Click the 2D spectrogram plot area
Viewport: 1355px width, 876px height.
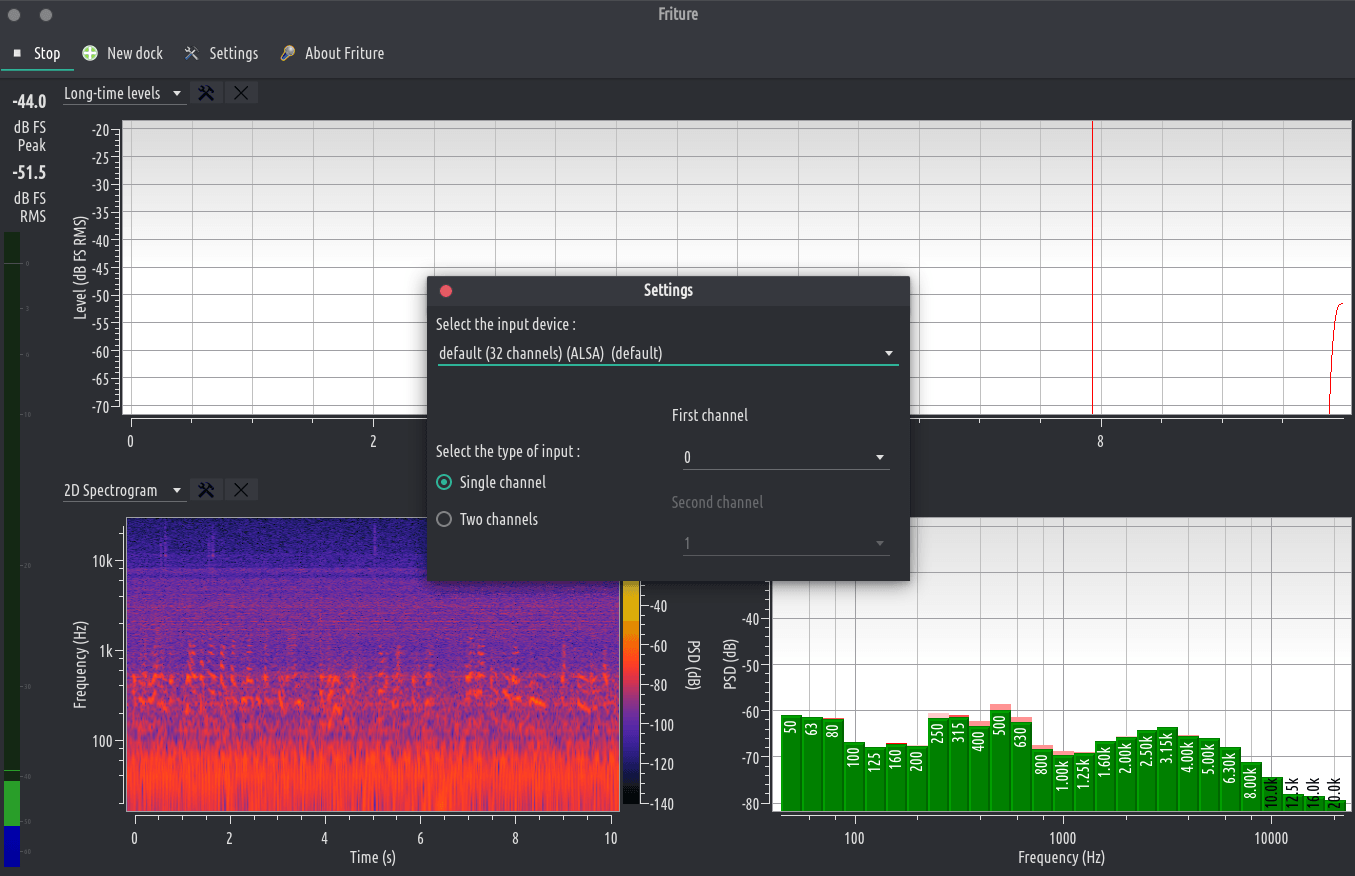[373, 663]
